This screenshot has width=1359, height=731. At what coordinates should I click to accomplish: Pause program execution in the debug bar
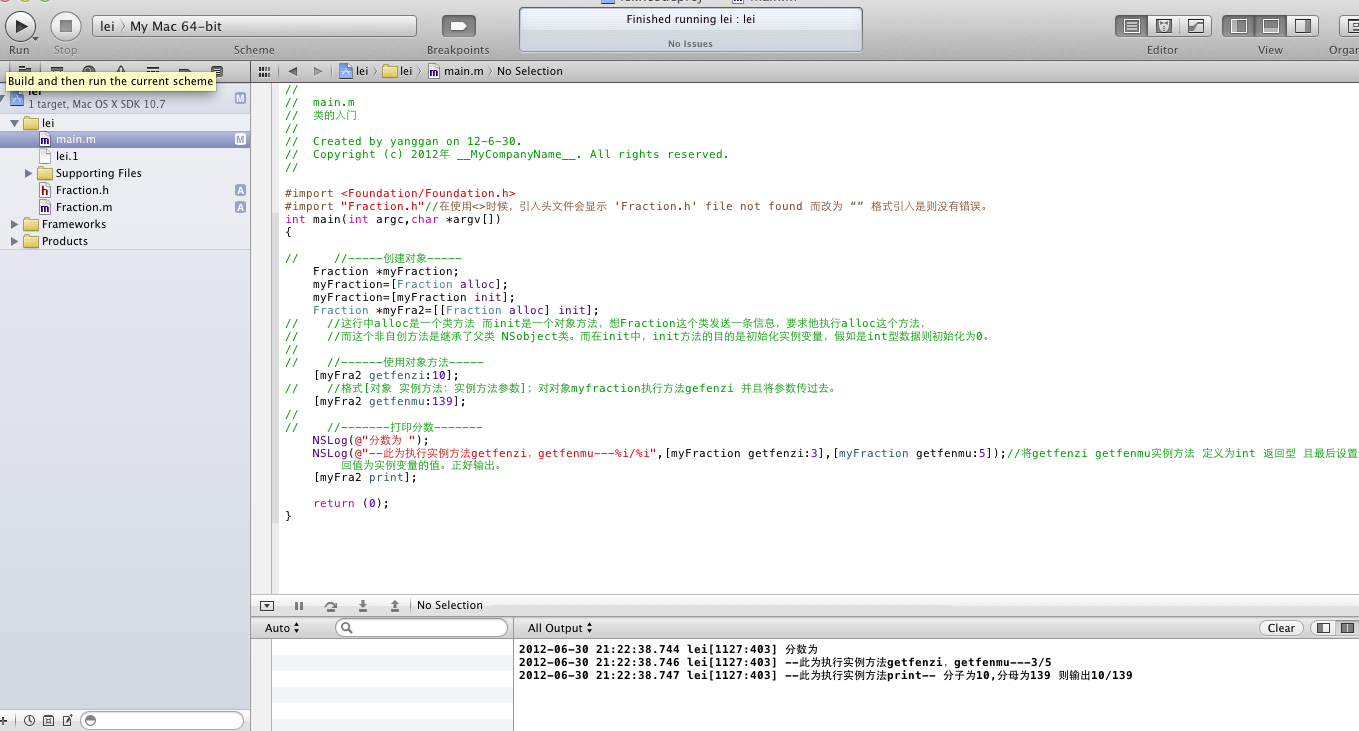[x=298, y=605]
